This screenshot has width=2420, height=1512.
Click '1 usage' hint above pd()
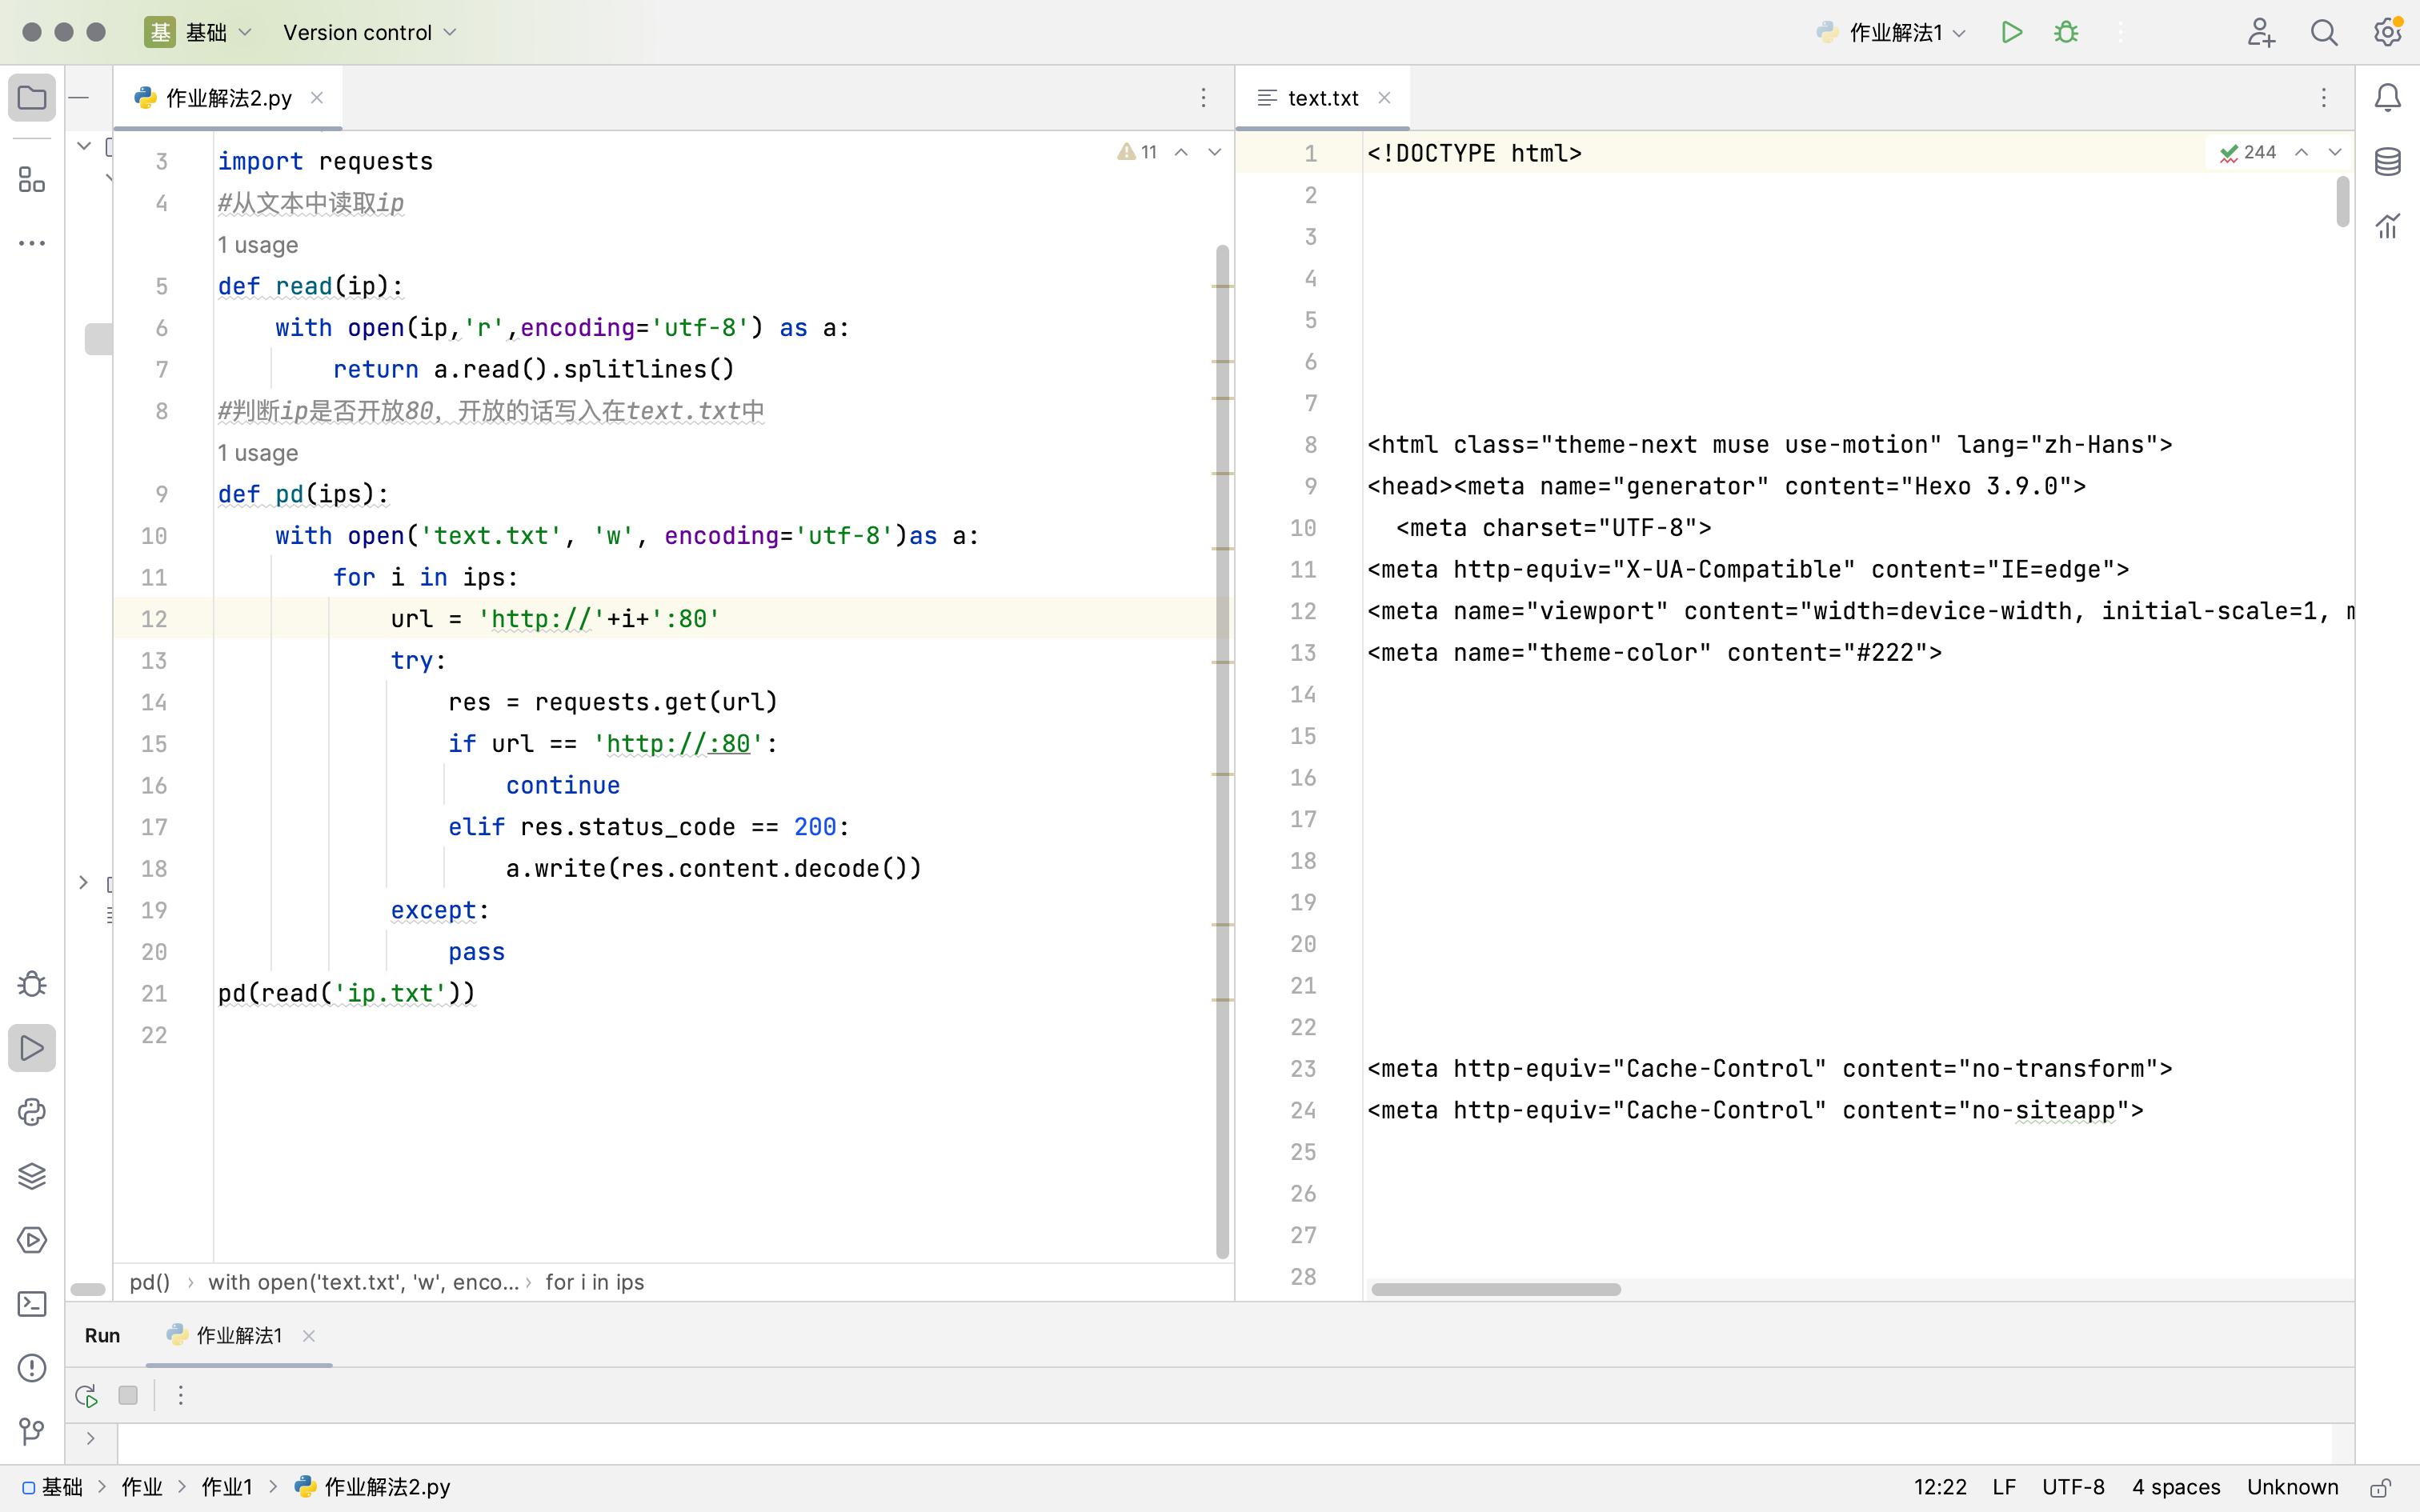click(258, 453)
